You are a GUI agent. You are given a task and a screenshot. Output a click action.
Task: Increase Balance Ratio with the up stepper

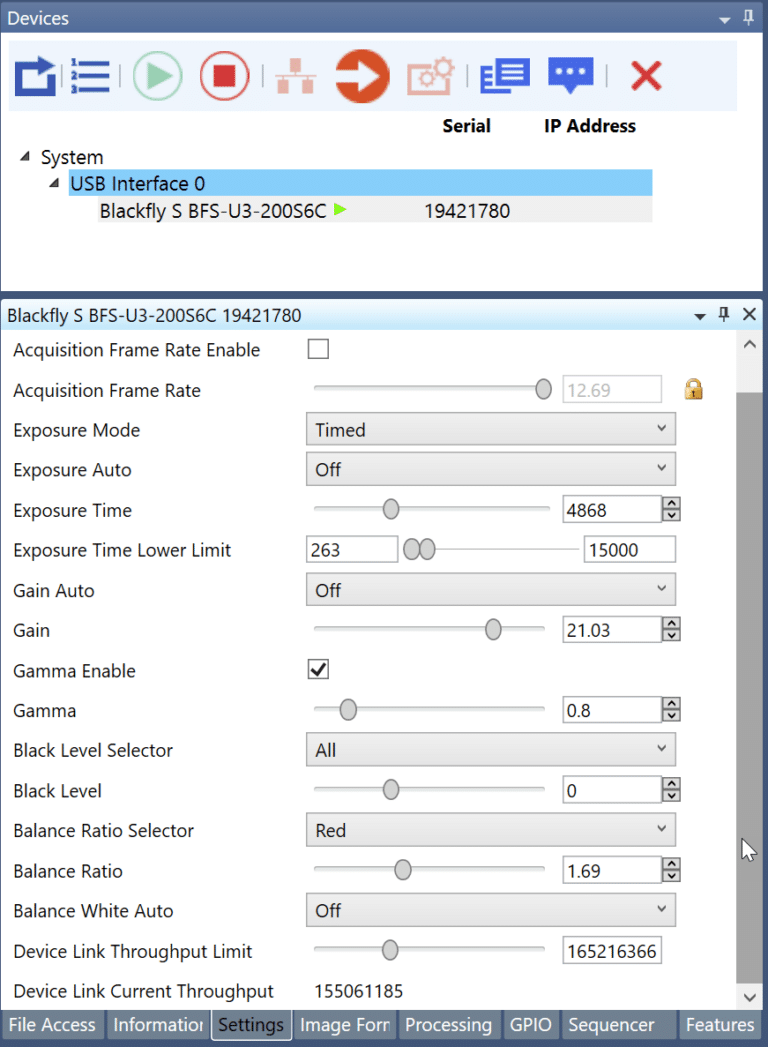click(x=671, y=863)
